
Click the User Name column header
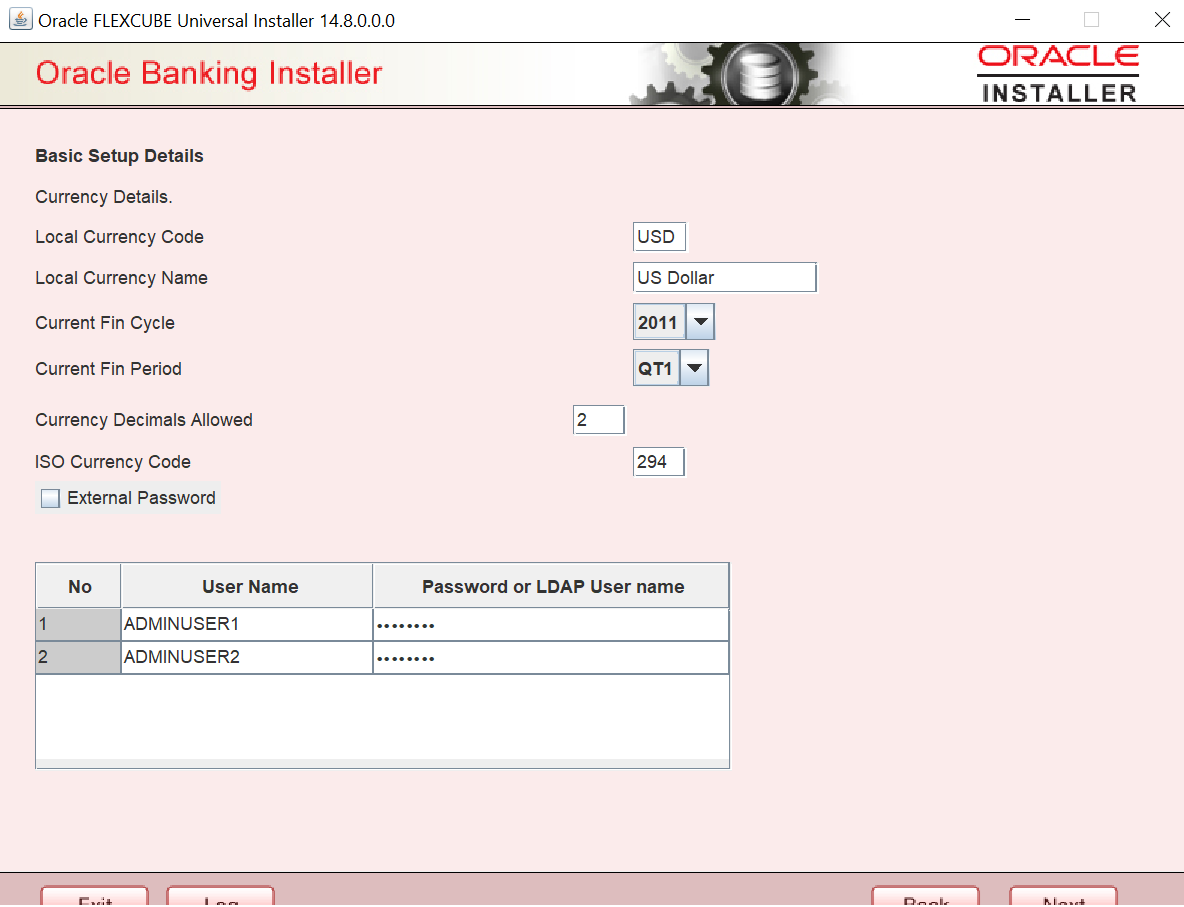pos(247,586)
